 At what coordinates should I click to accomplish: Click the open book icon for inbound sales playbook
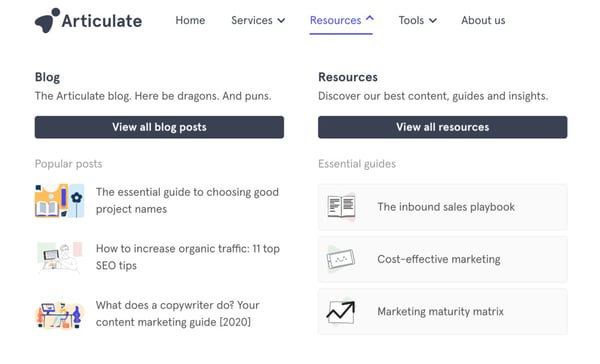pyautogui.click(x=341, y=207)
